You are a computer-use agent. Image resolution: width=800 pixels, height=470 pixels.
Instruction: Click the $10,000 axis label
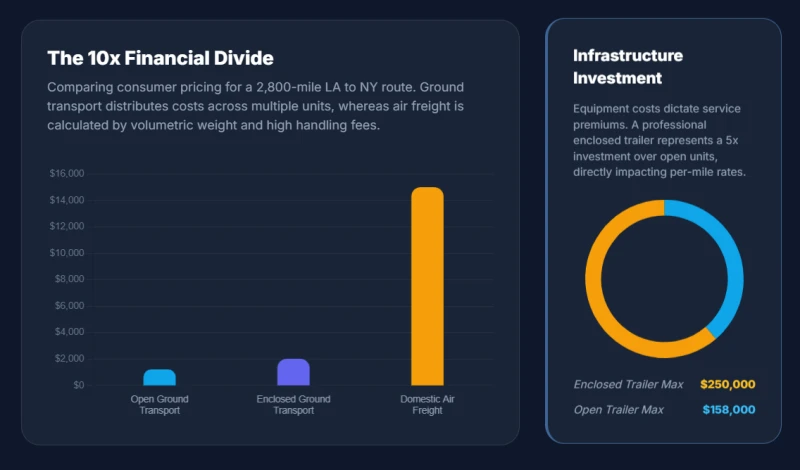pos(67,253)
